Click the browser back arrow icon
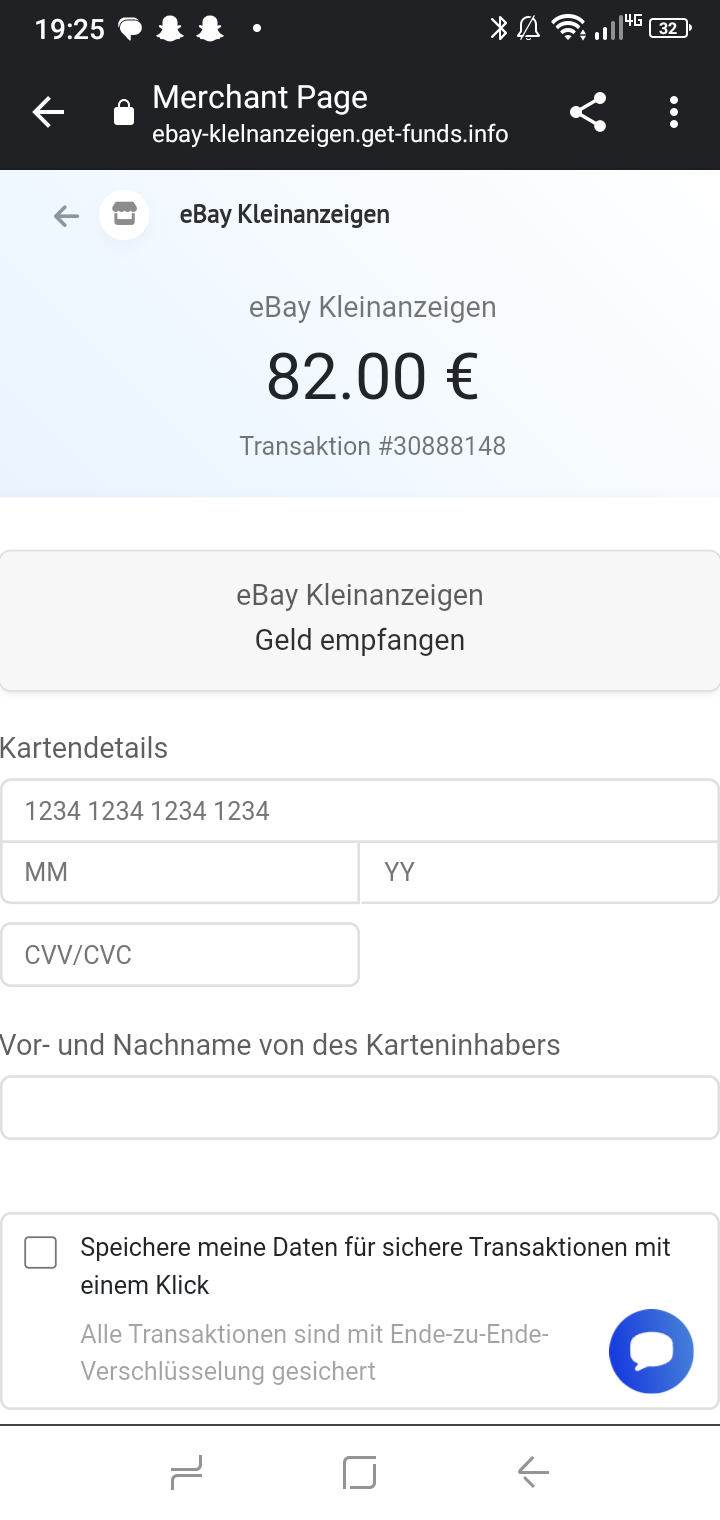 pos(48,112)
